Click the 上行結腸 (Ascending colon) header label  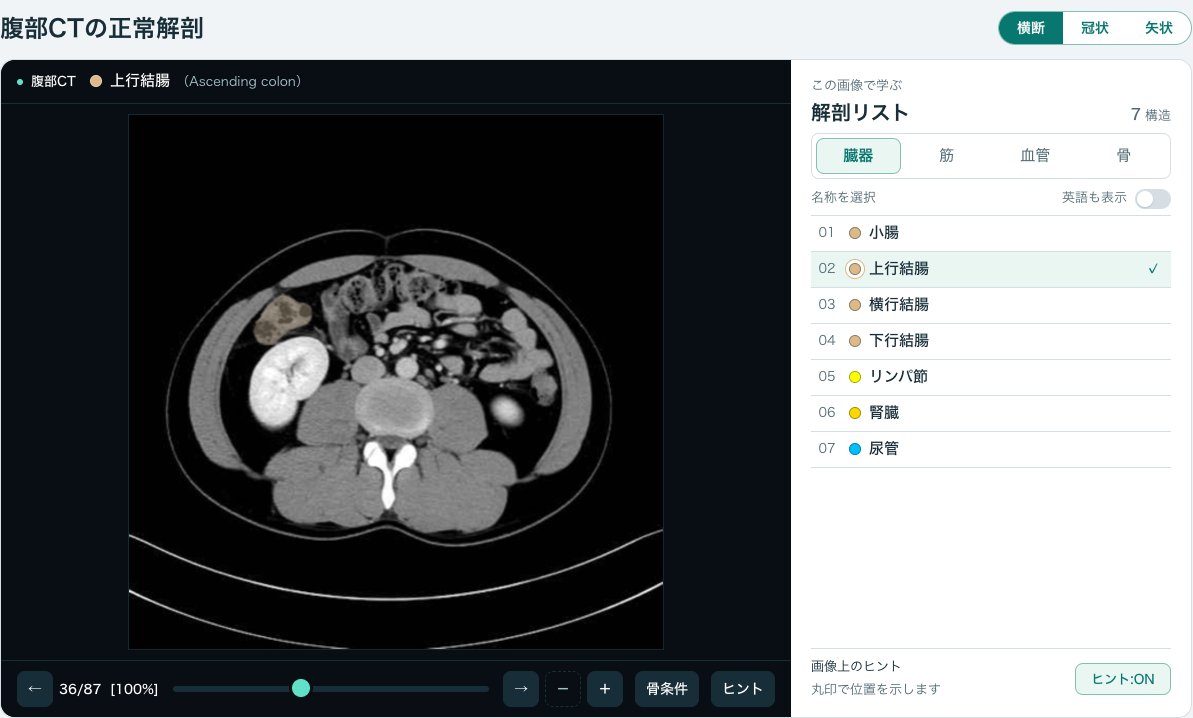205,81
